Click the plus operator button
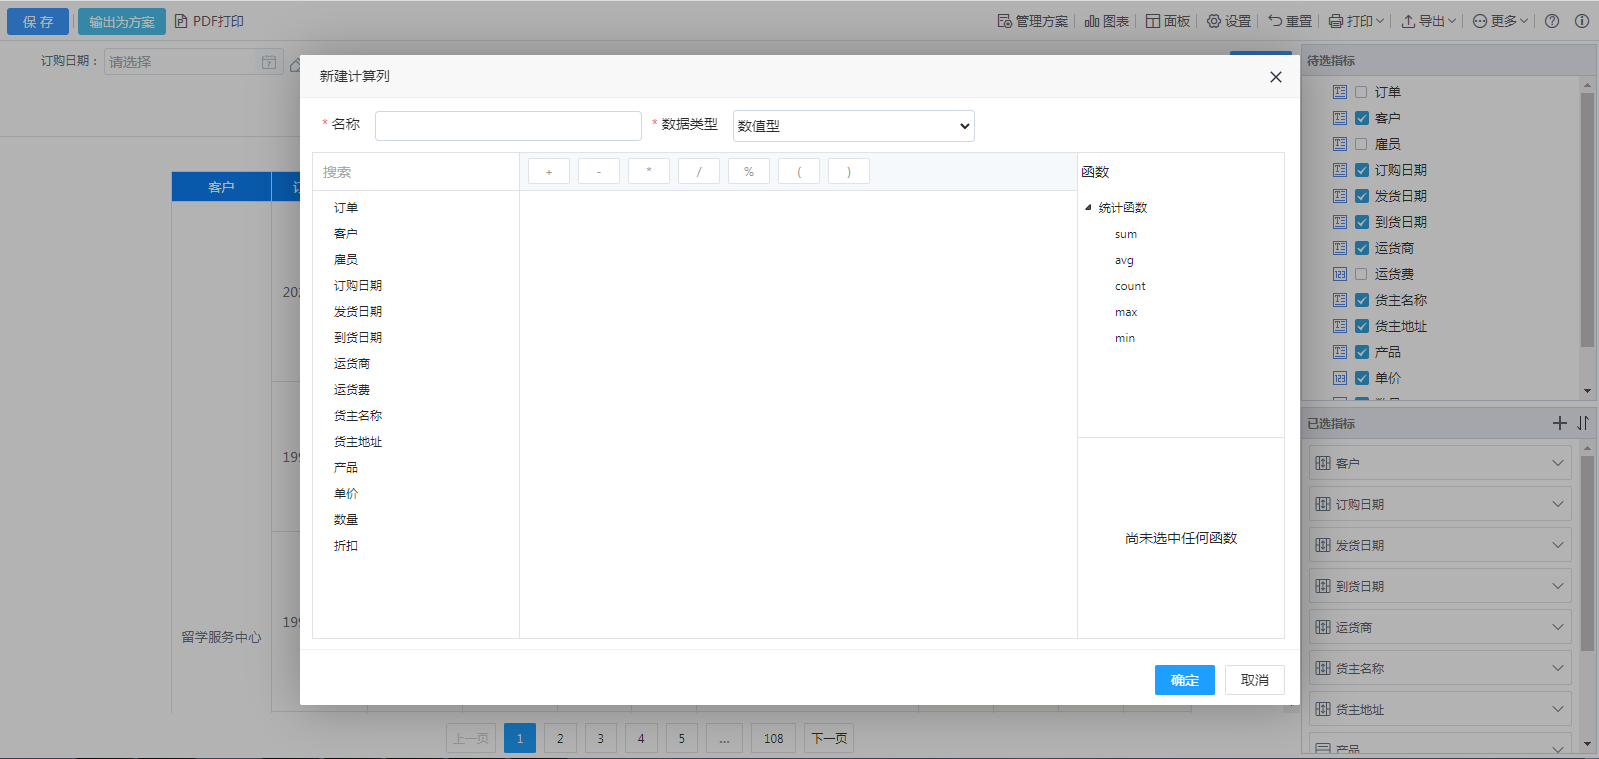1599x759 pixels. click(549, 172)
